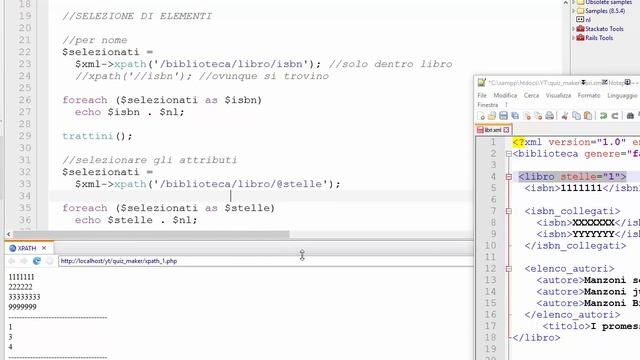This screenshot has width=640, height=360.
Task: Save the file via Notepad++ floppy icon
Action: click(503, 116)
